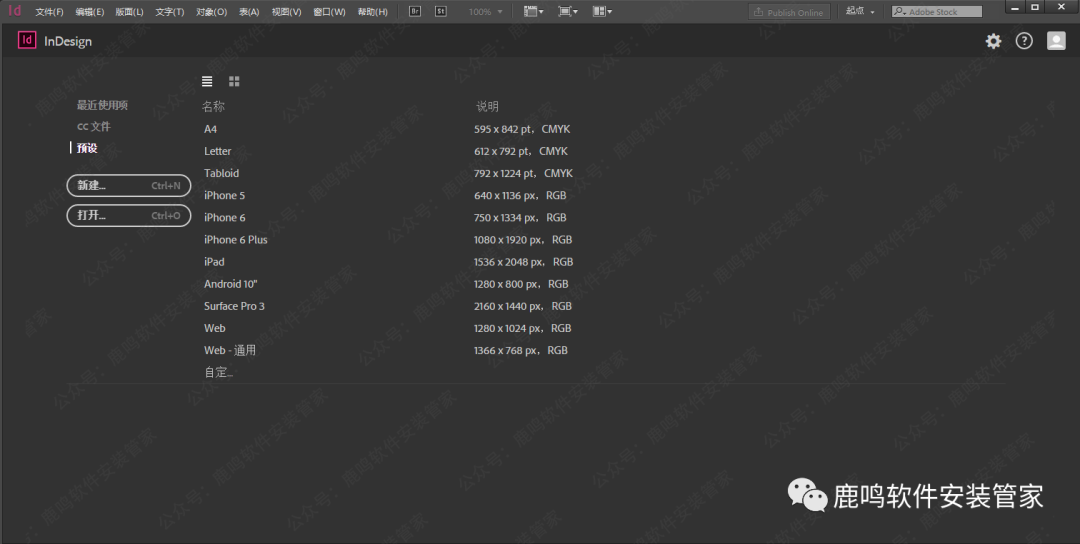Open the settings gear

[x=993, y=41]
